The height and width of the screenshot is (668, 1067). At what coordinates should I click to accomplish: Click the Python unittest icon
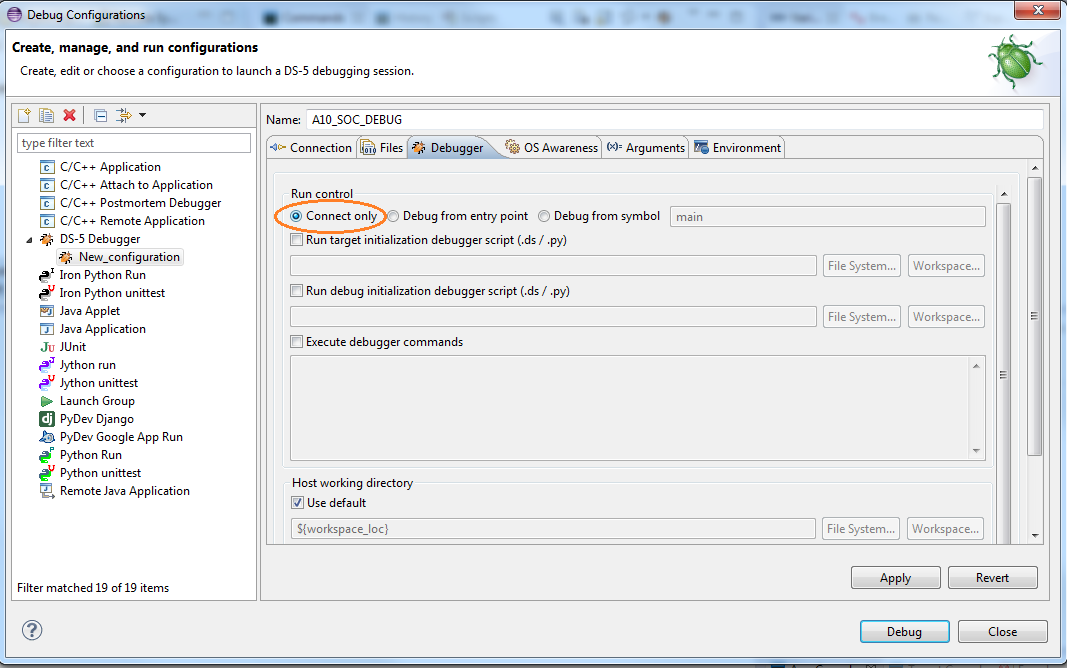(46, 473)
